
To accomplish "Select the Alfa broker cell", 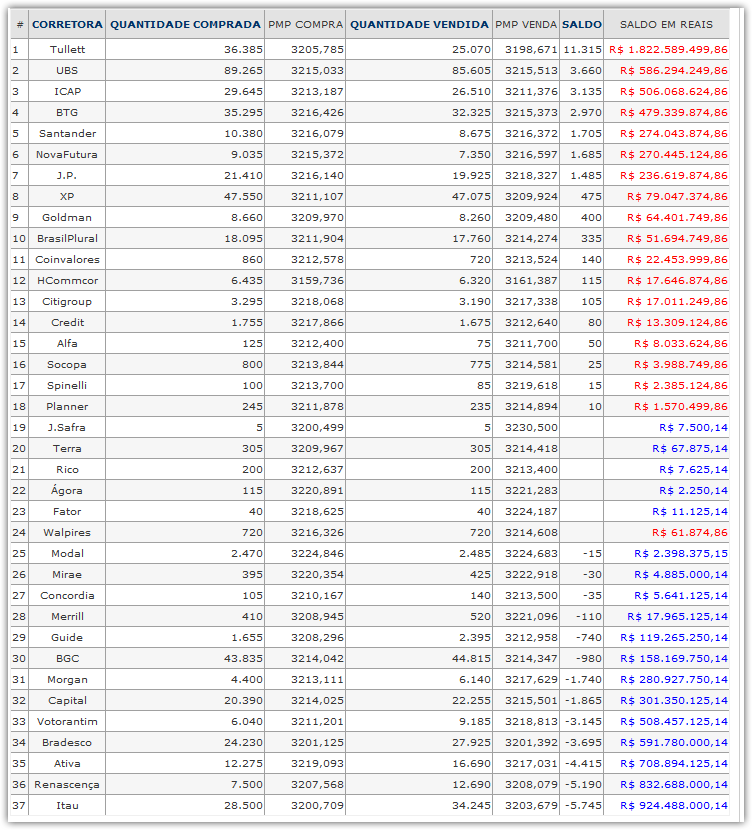I will [x=67, y=344].
